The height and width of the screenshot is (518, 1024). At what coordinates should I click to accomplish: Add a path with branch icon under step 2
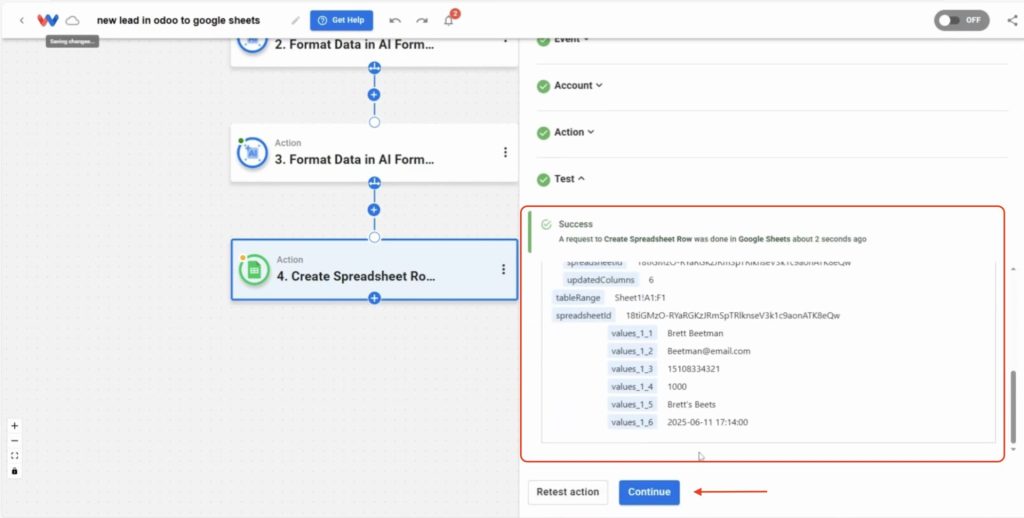click(x=374, y=67)
